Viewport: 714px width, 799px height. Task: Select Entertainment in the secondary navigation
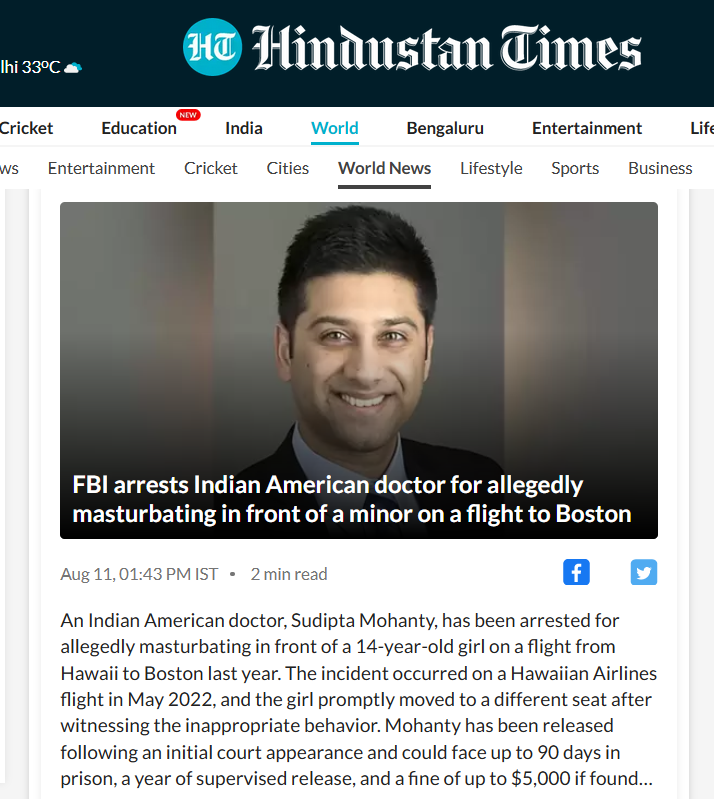click(x=101, y=168)
